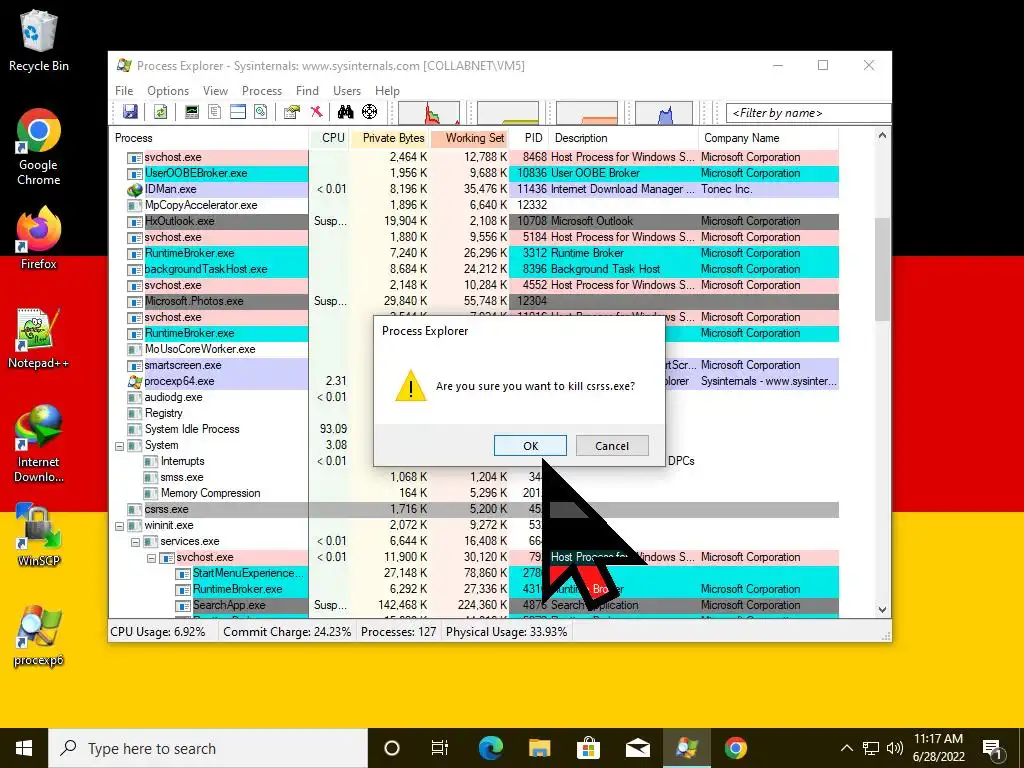Select the WinSCP desktop shortcut

[39, 534]
